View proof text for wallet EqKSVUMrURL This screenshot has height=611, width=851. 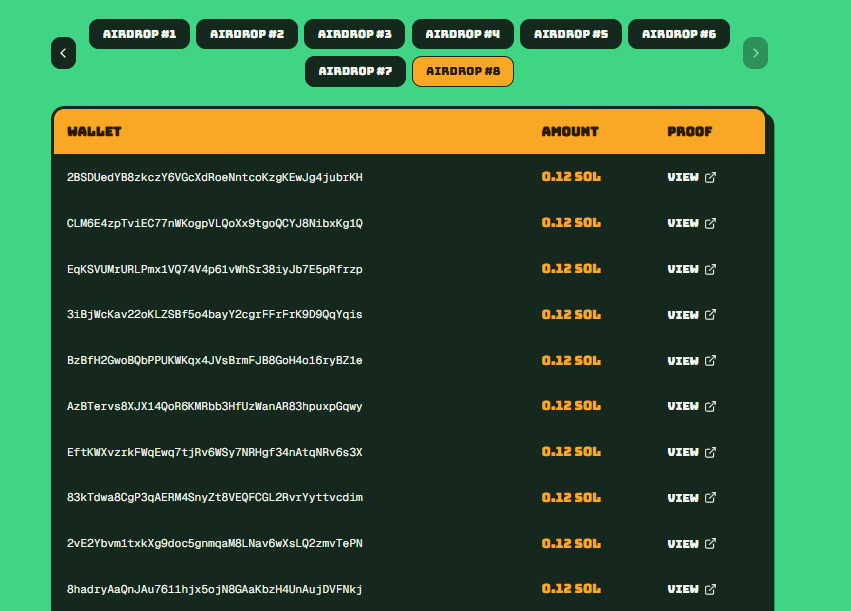[x=683, y=269]
